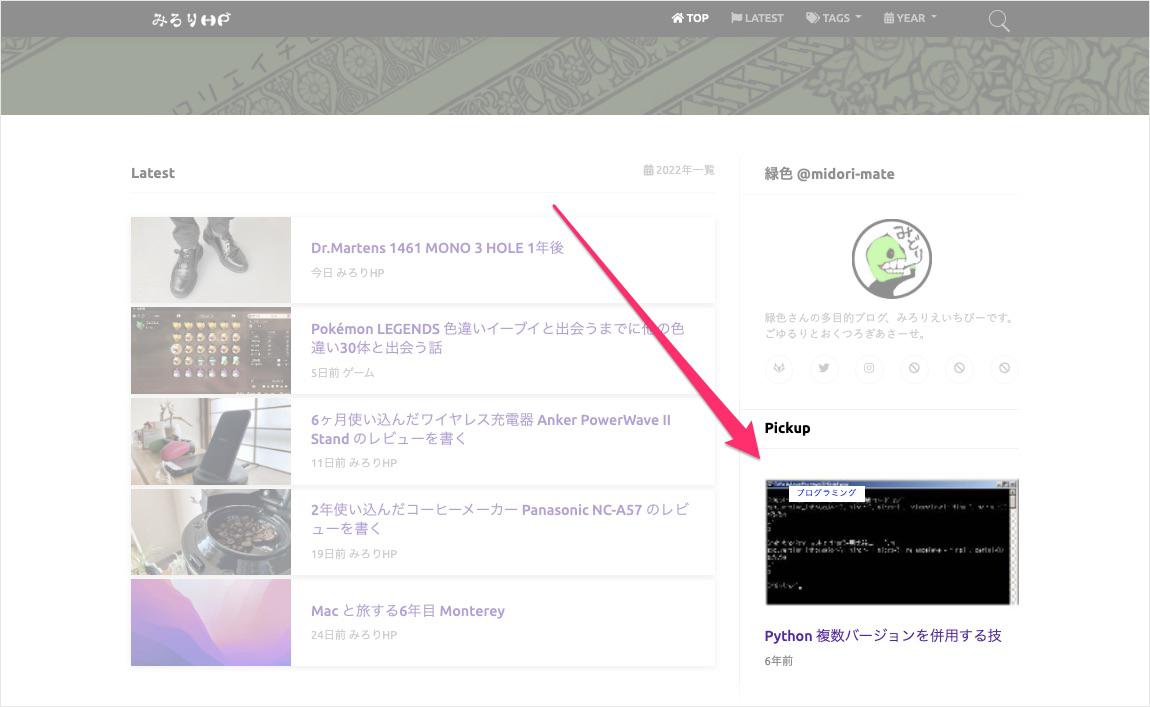The image size is (1150, 707).
Task: Click the green avatar profile image
Action: click(x=891, y=258)
